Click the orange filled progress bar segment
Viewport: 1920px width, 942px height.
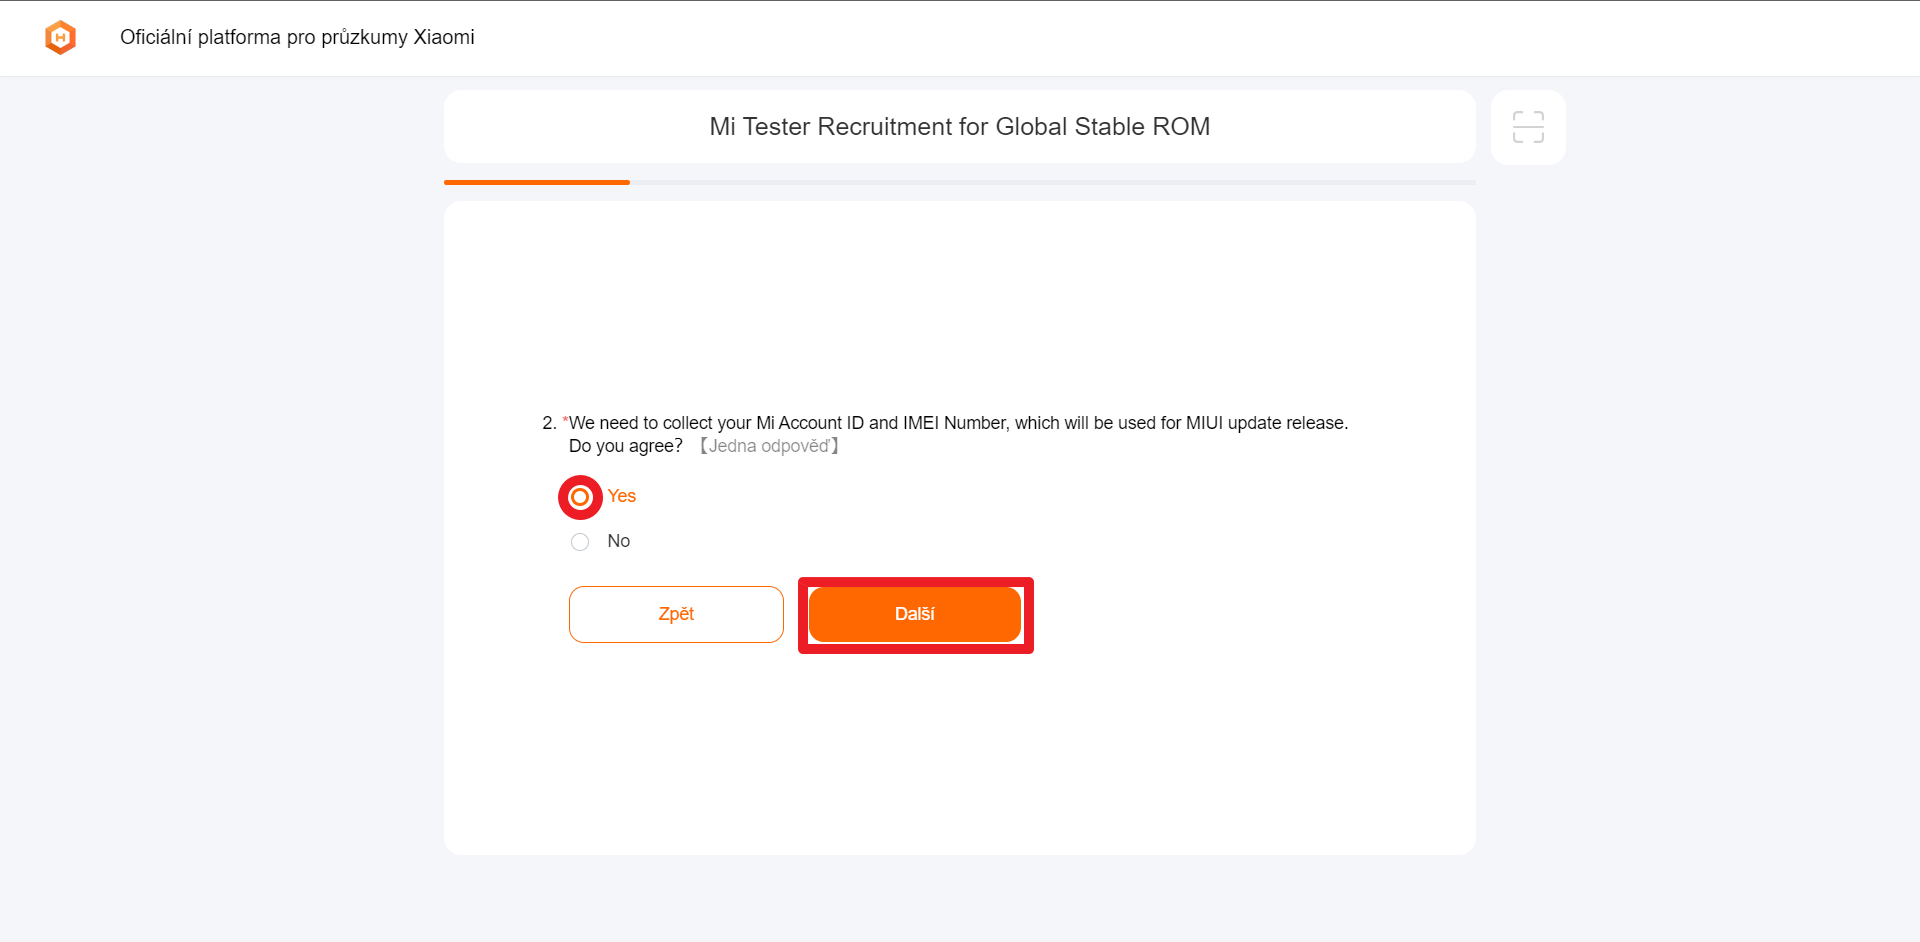537,182
